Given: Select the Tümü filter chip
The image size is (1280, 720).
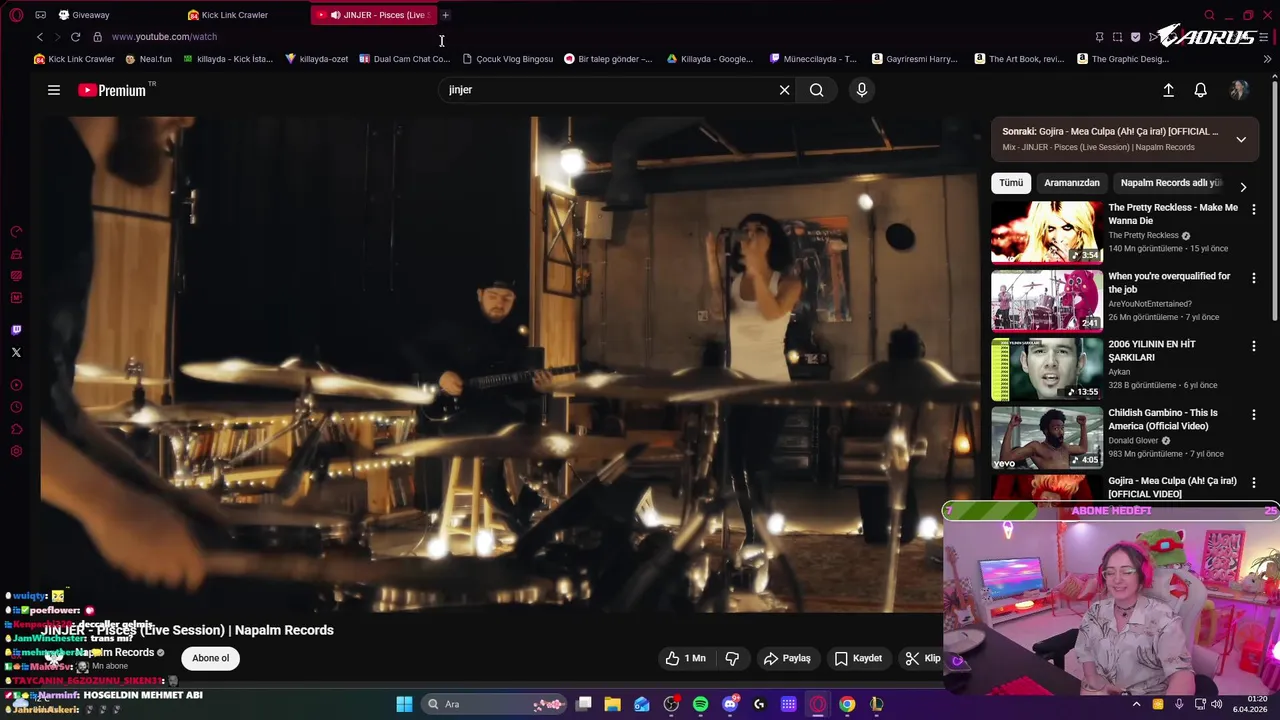Looking at the screenshot, I should pyautogui.click(x=1011, y=183).
